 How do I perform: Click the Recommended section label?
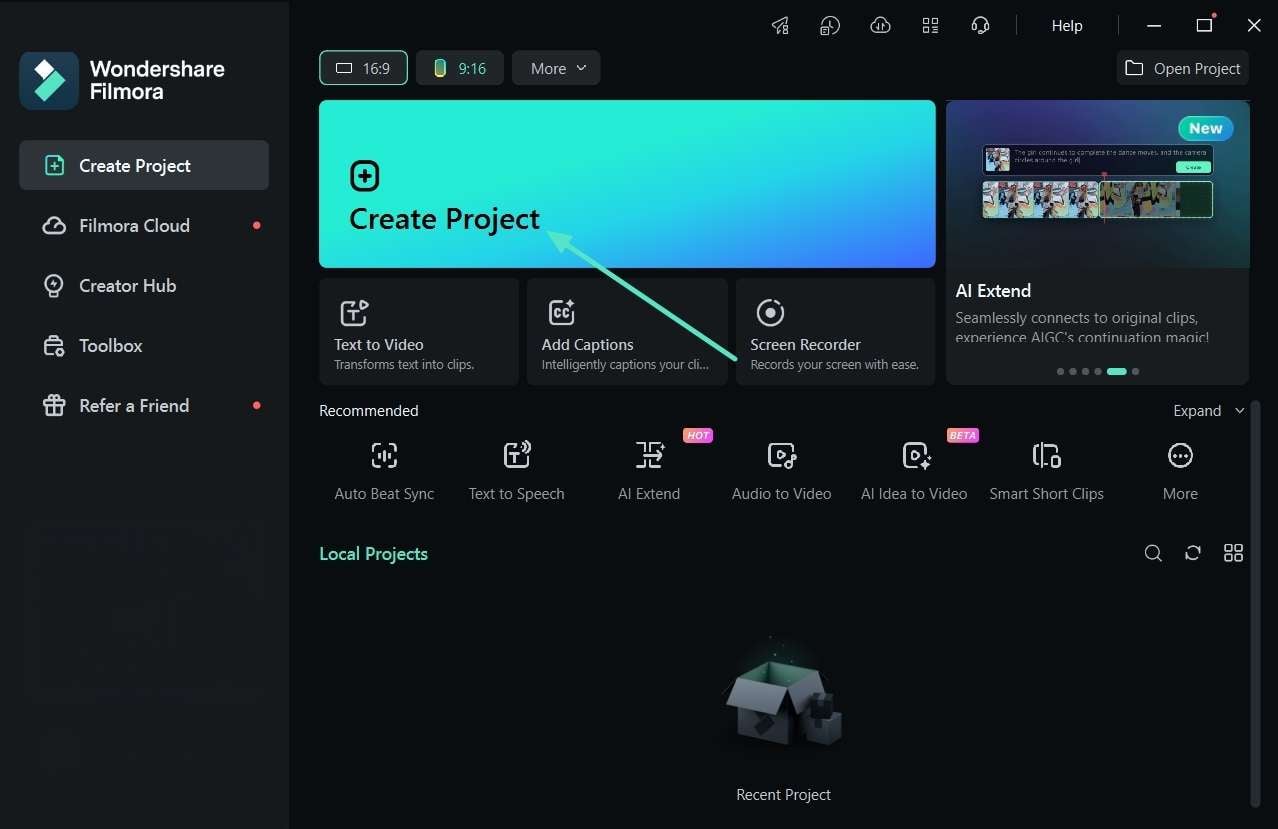369,411
